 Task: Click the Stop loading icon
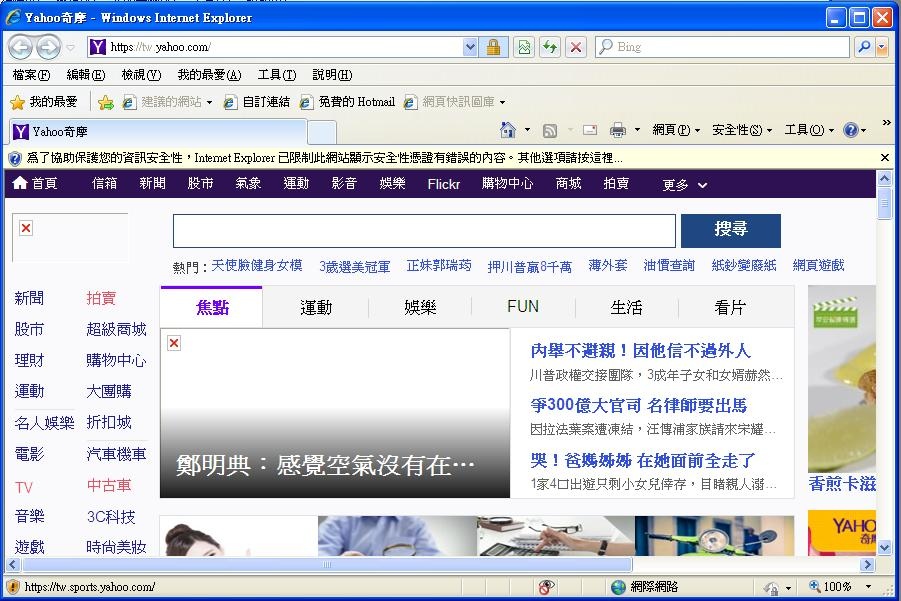(576, 47)
